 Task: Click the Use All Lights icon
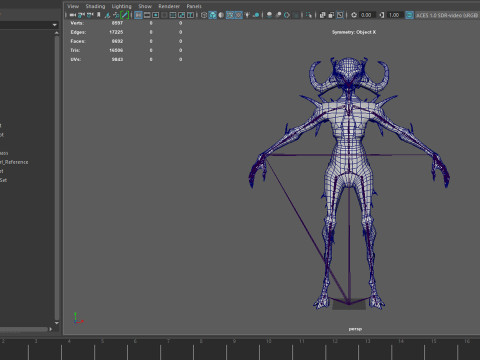pos(247,15)
